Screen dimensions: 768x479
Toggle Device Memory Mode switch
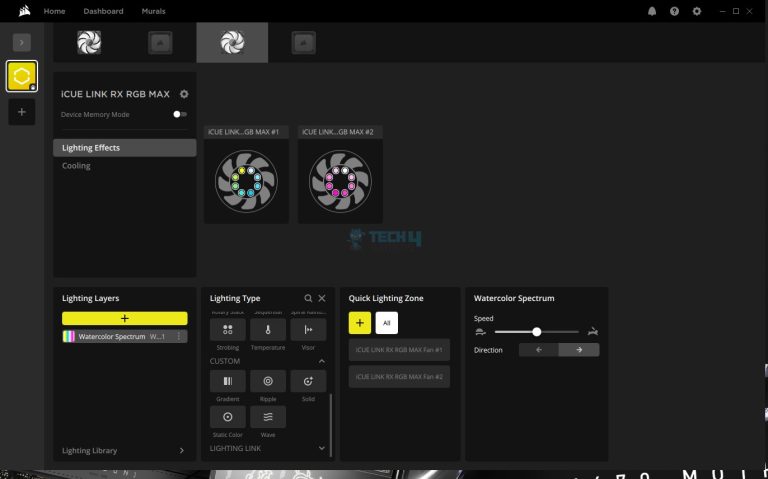coord(179,114)
